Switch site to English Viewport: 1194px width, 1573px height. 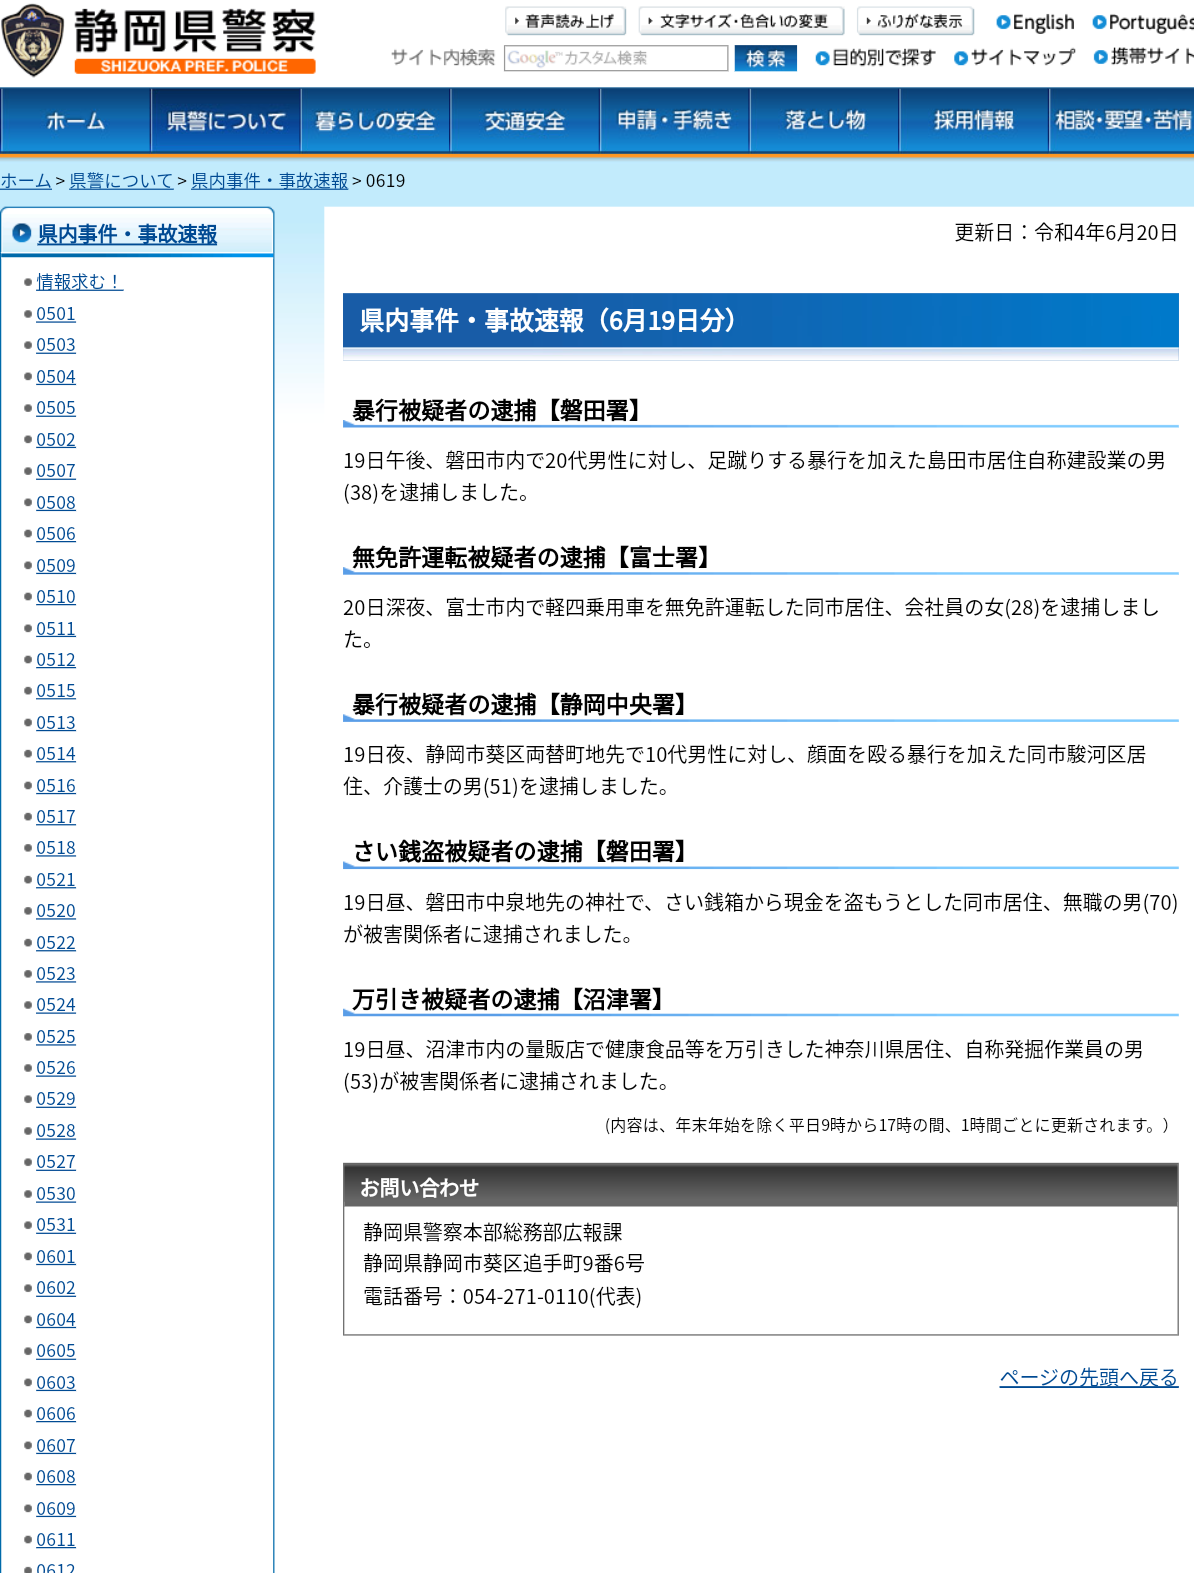1035,22
